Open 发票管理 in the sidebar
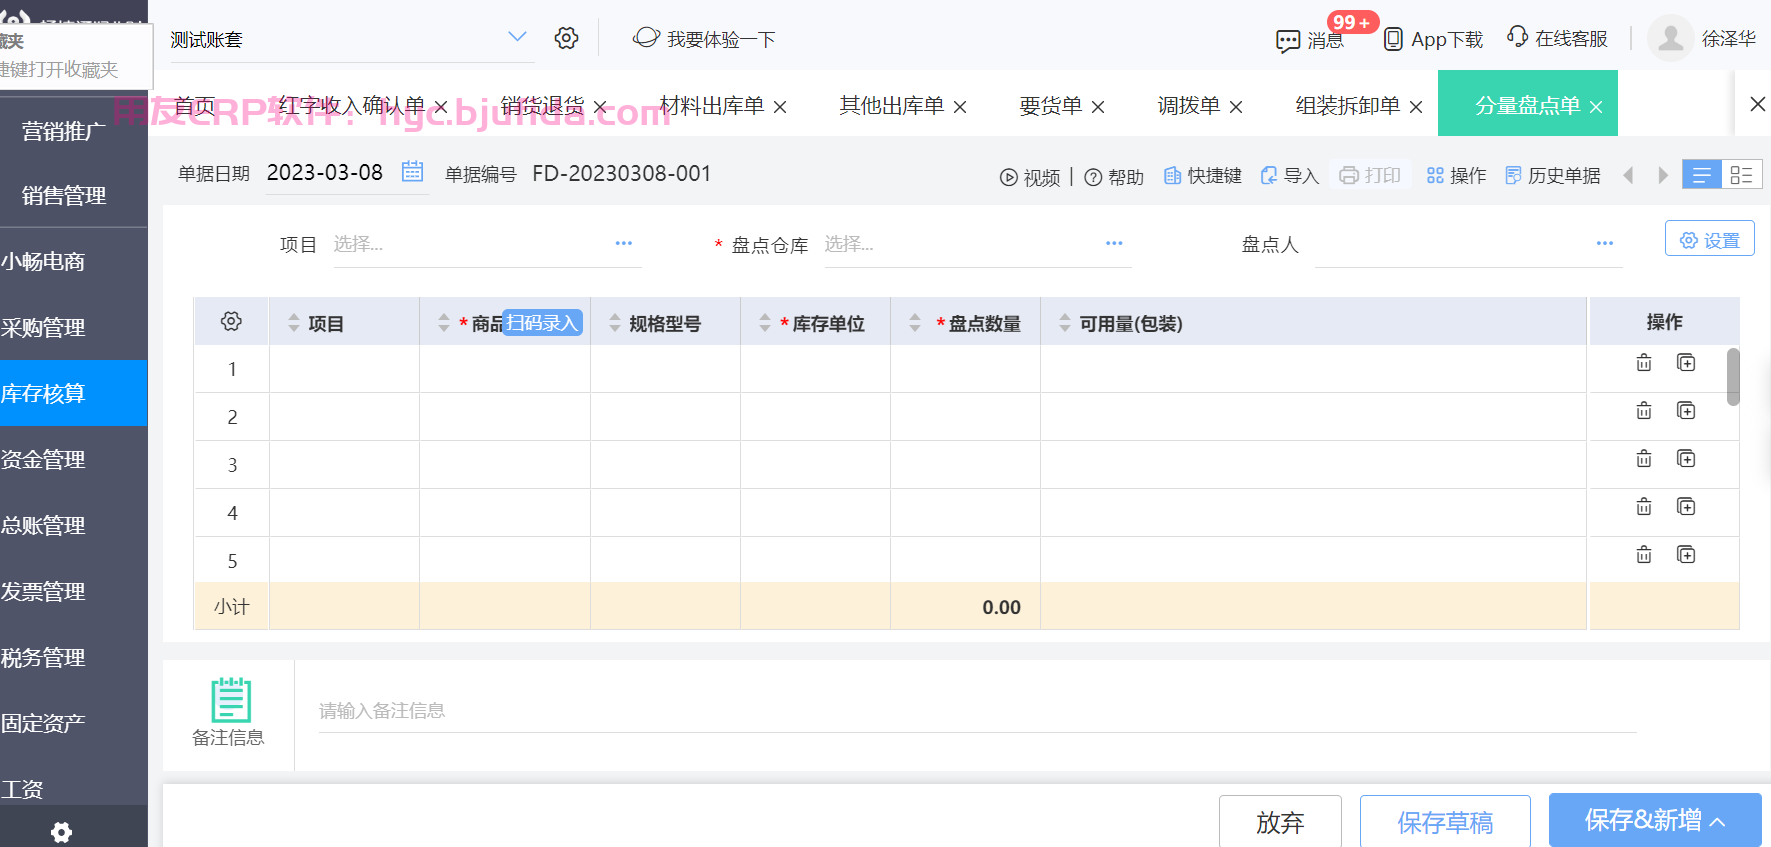The image size is (1771, 847). (x=43, y=591)
